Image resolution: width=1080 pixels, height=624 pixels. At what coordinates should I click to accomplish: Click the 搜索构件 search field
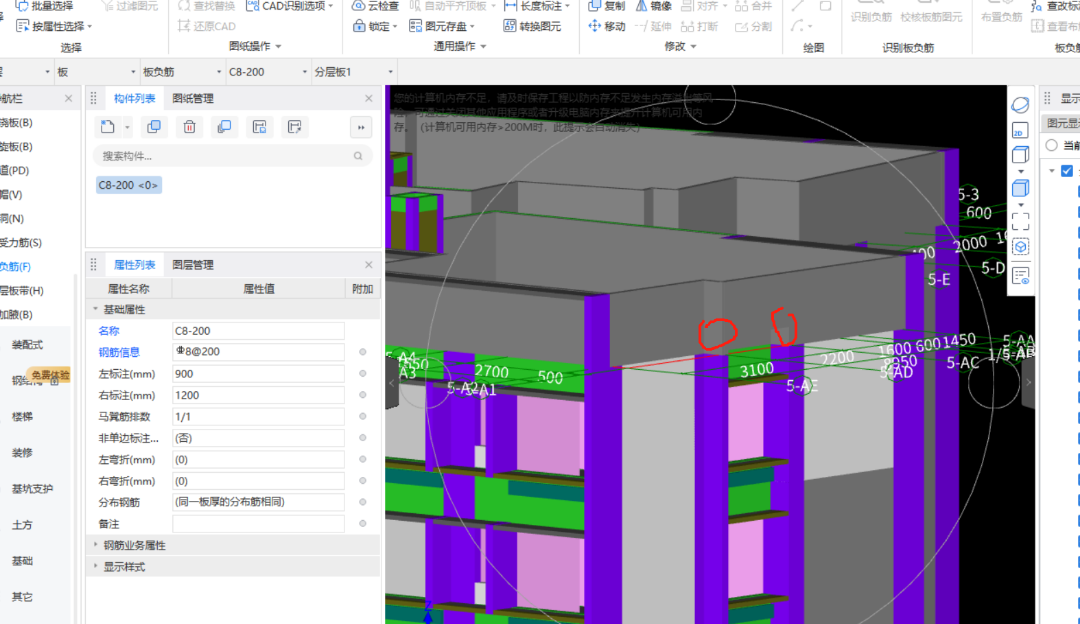[233, 156]
